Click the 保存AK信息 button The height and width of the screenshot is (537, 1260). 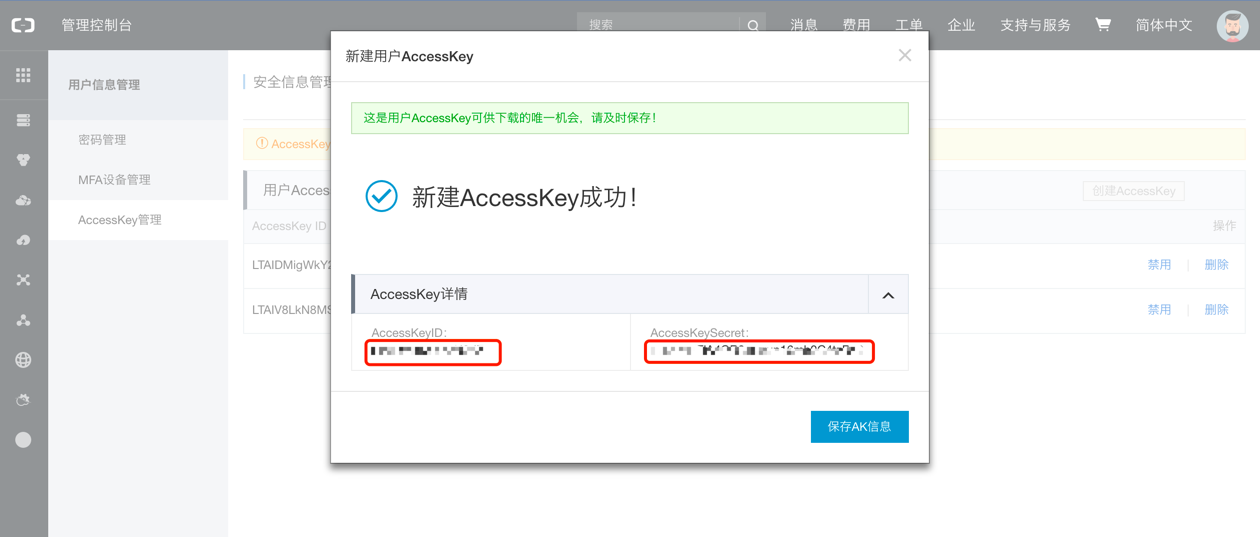coord(859,426)
